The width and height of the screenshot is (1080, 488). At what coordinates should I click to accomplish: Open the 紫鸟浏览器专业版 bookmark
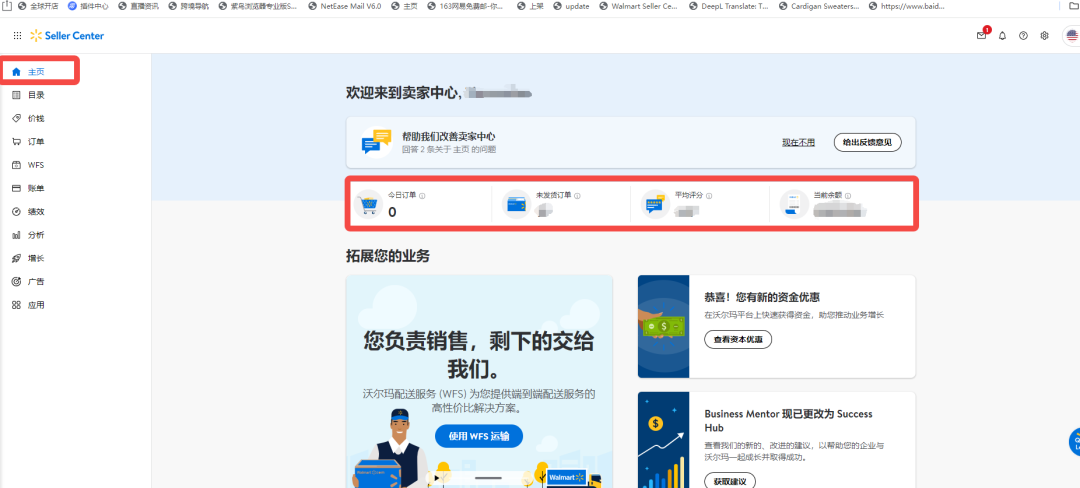[x=258, y=6]
